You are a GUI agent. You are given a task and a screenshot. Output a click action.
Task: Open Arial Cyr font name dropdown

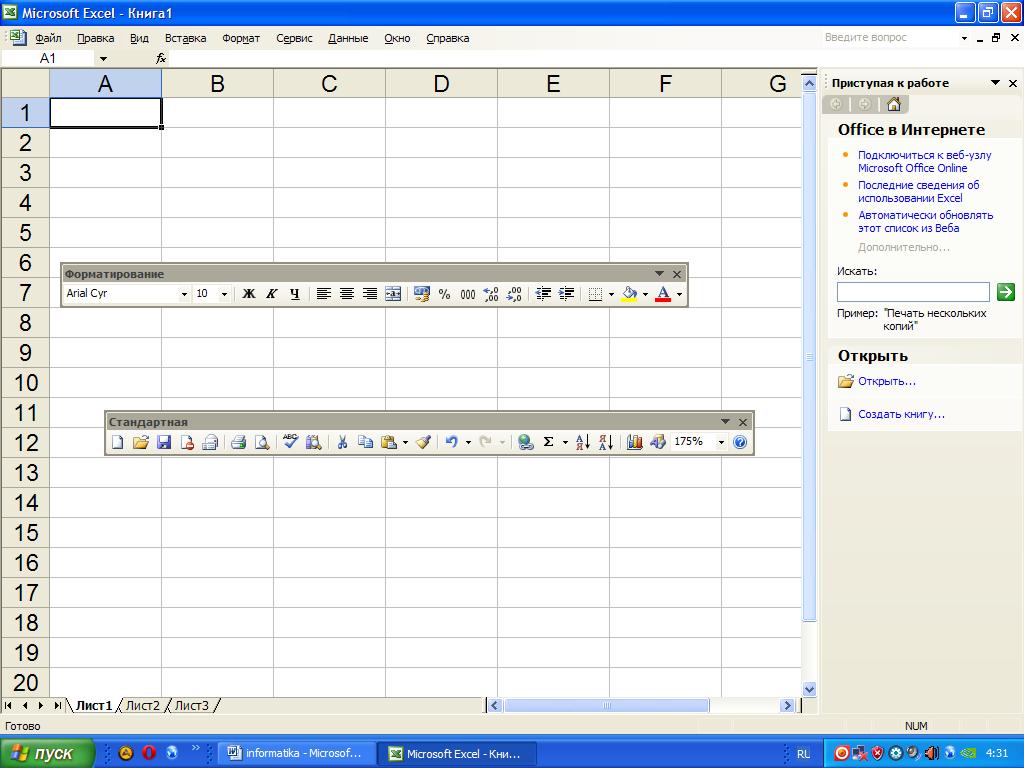tap(184, 294)
